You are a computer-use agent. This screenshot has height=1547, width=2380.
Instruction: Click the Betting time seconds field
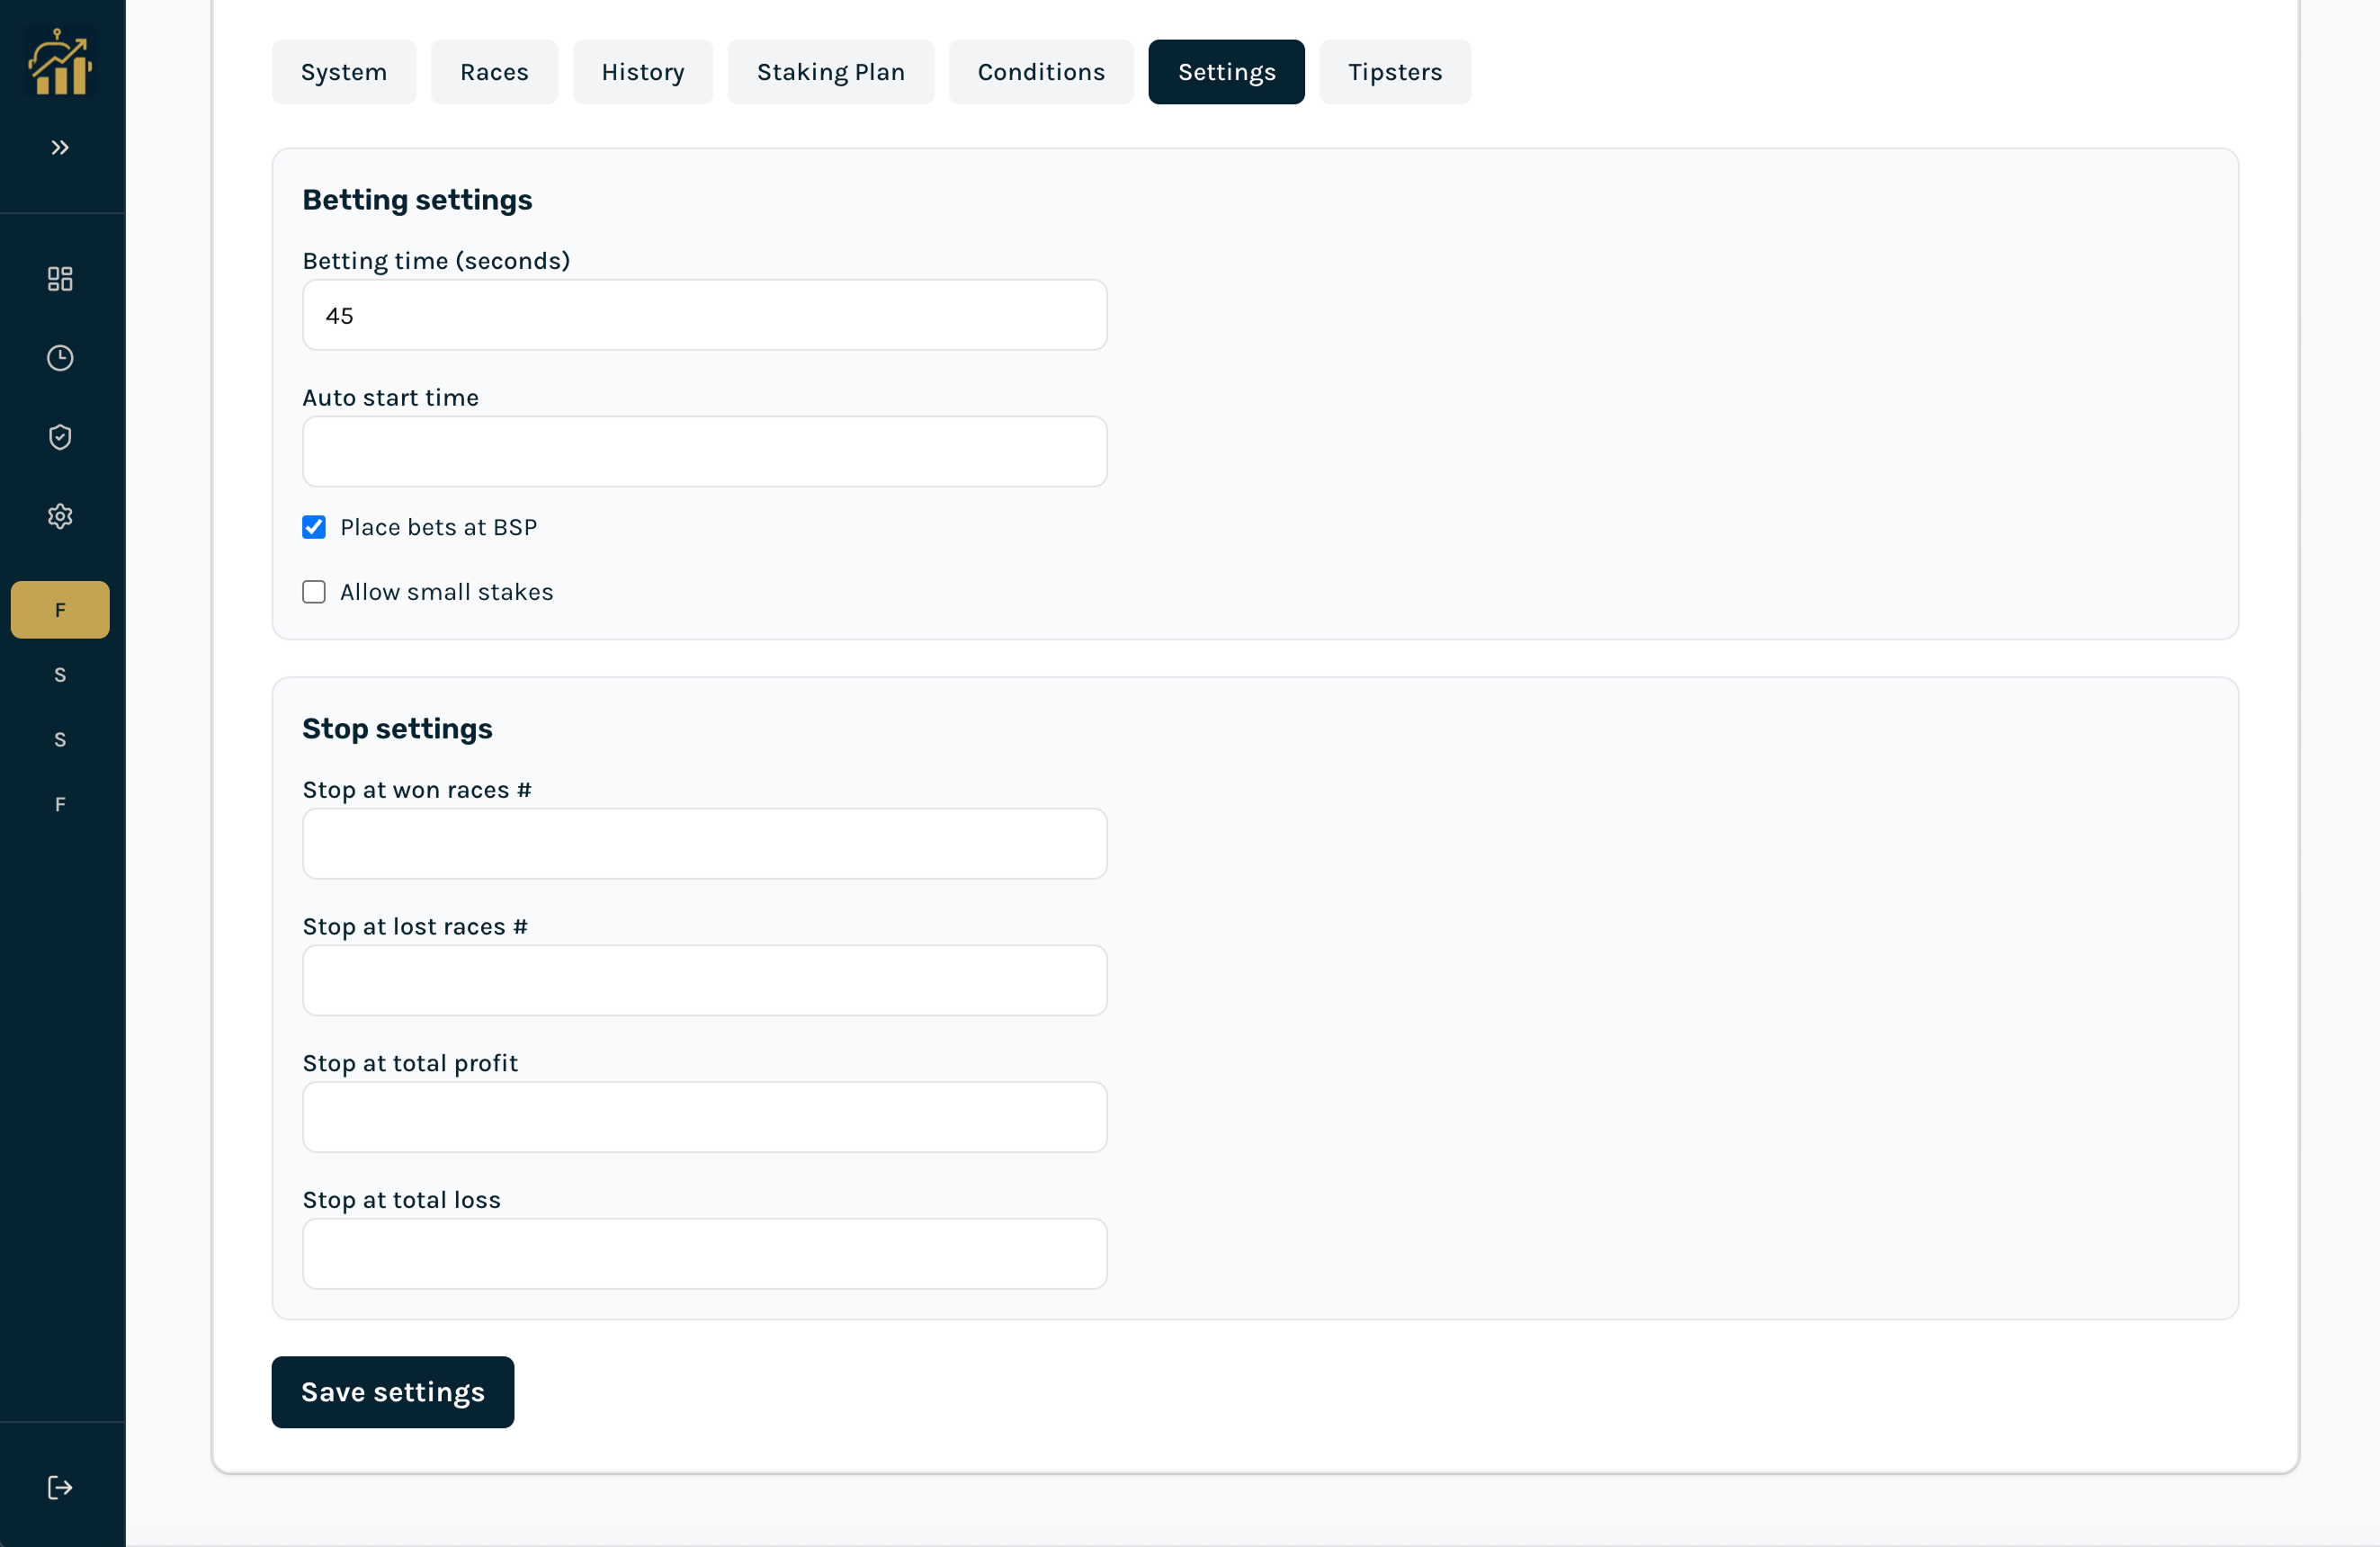click(705, 315)
